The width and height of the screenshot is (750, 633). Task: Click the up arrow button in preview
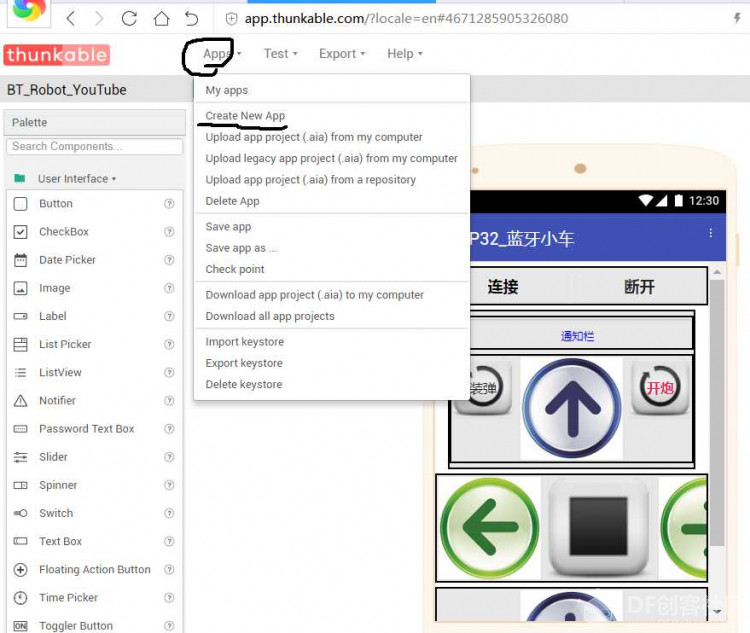(x=572, y=408)
